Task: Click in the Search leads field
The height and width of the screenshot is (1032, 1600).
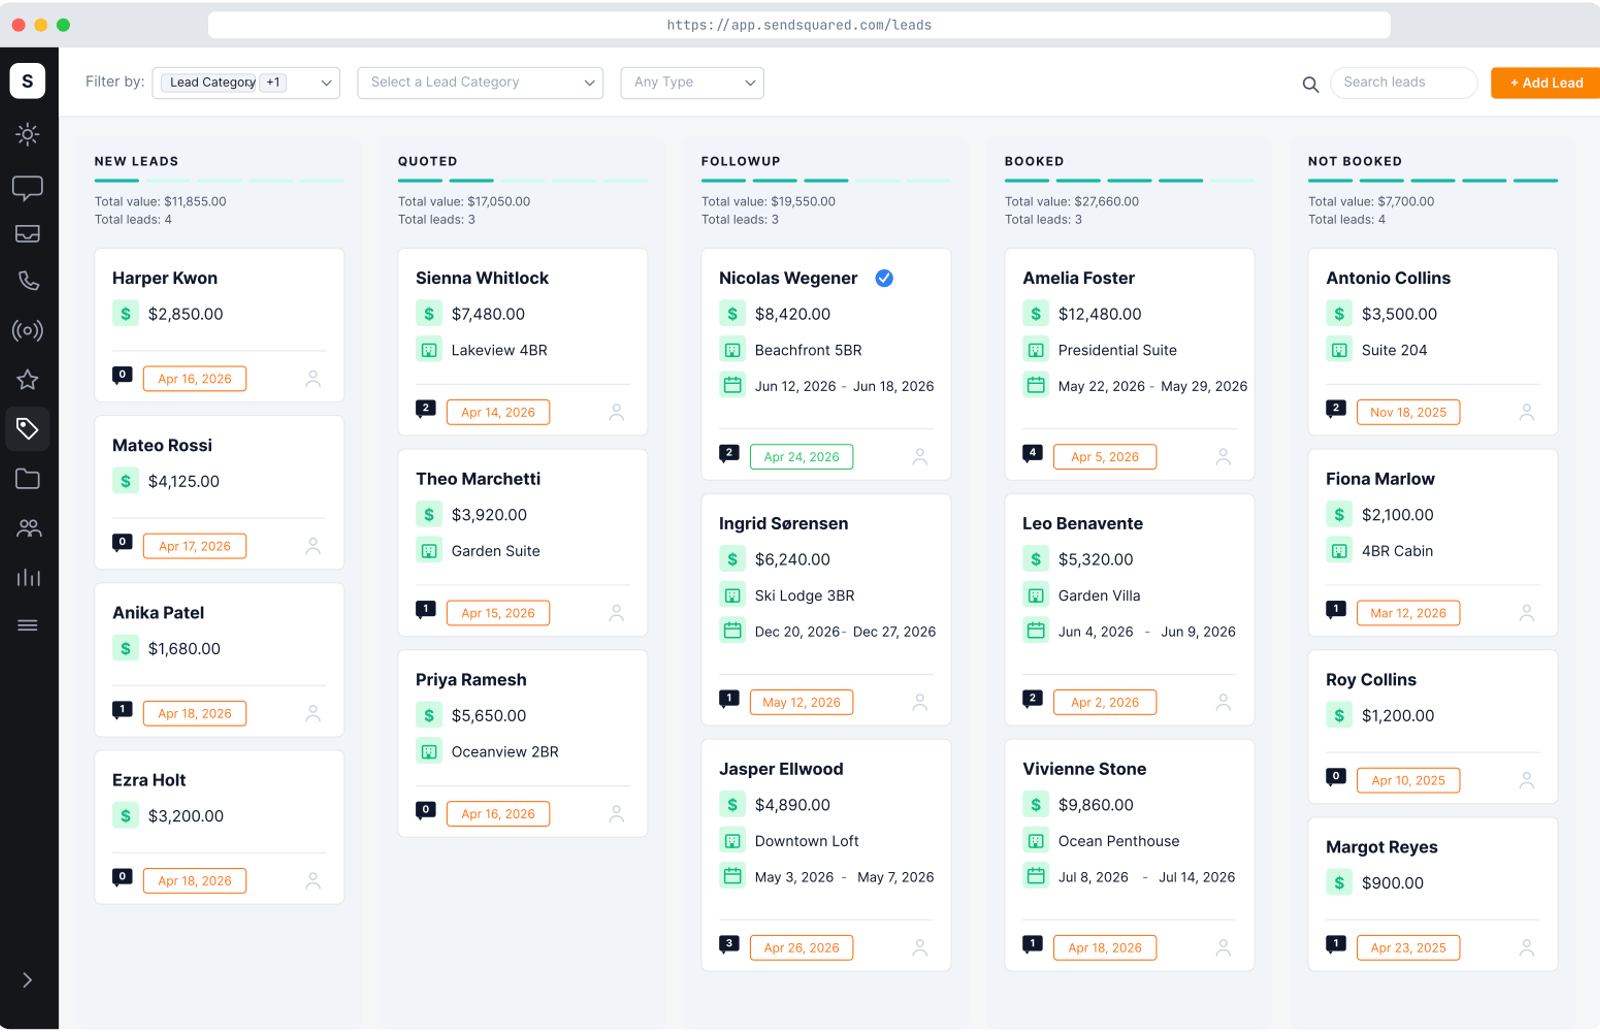Action: [1404, 83]
